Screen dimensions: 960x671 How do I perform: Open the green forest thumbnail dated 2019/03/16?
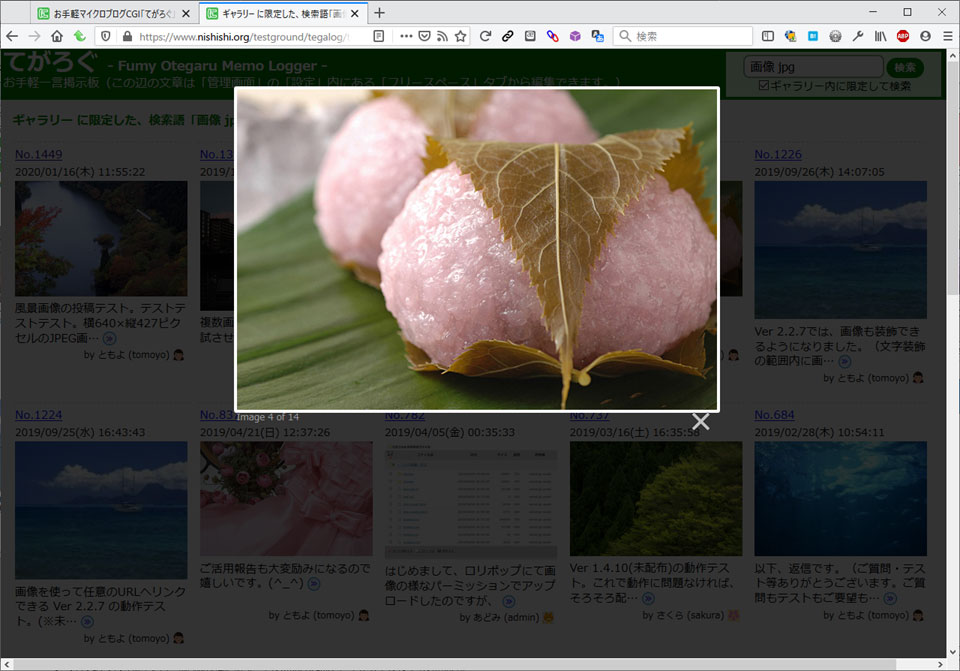click(656, 498)
